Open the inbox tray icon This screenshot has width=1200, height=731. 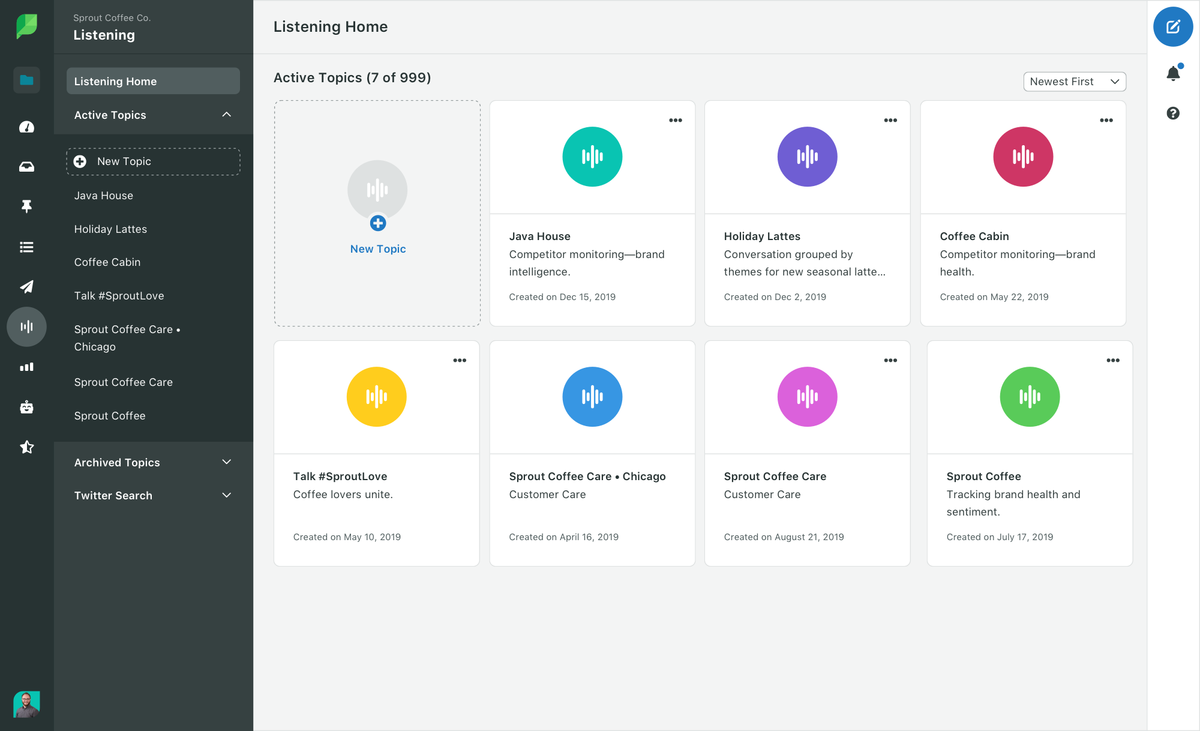27,167
